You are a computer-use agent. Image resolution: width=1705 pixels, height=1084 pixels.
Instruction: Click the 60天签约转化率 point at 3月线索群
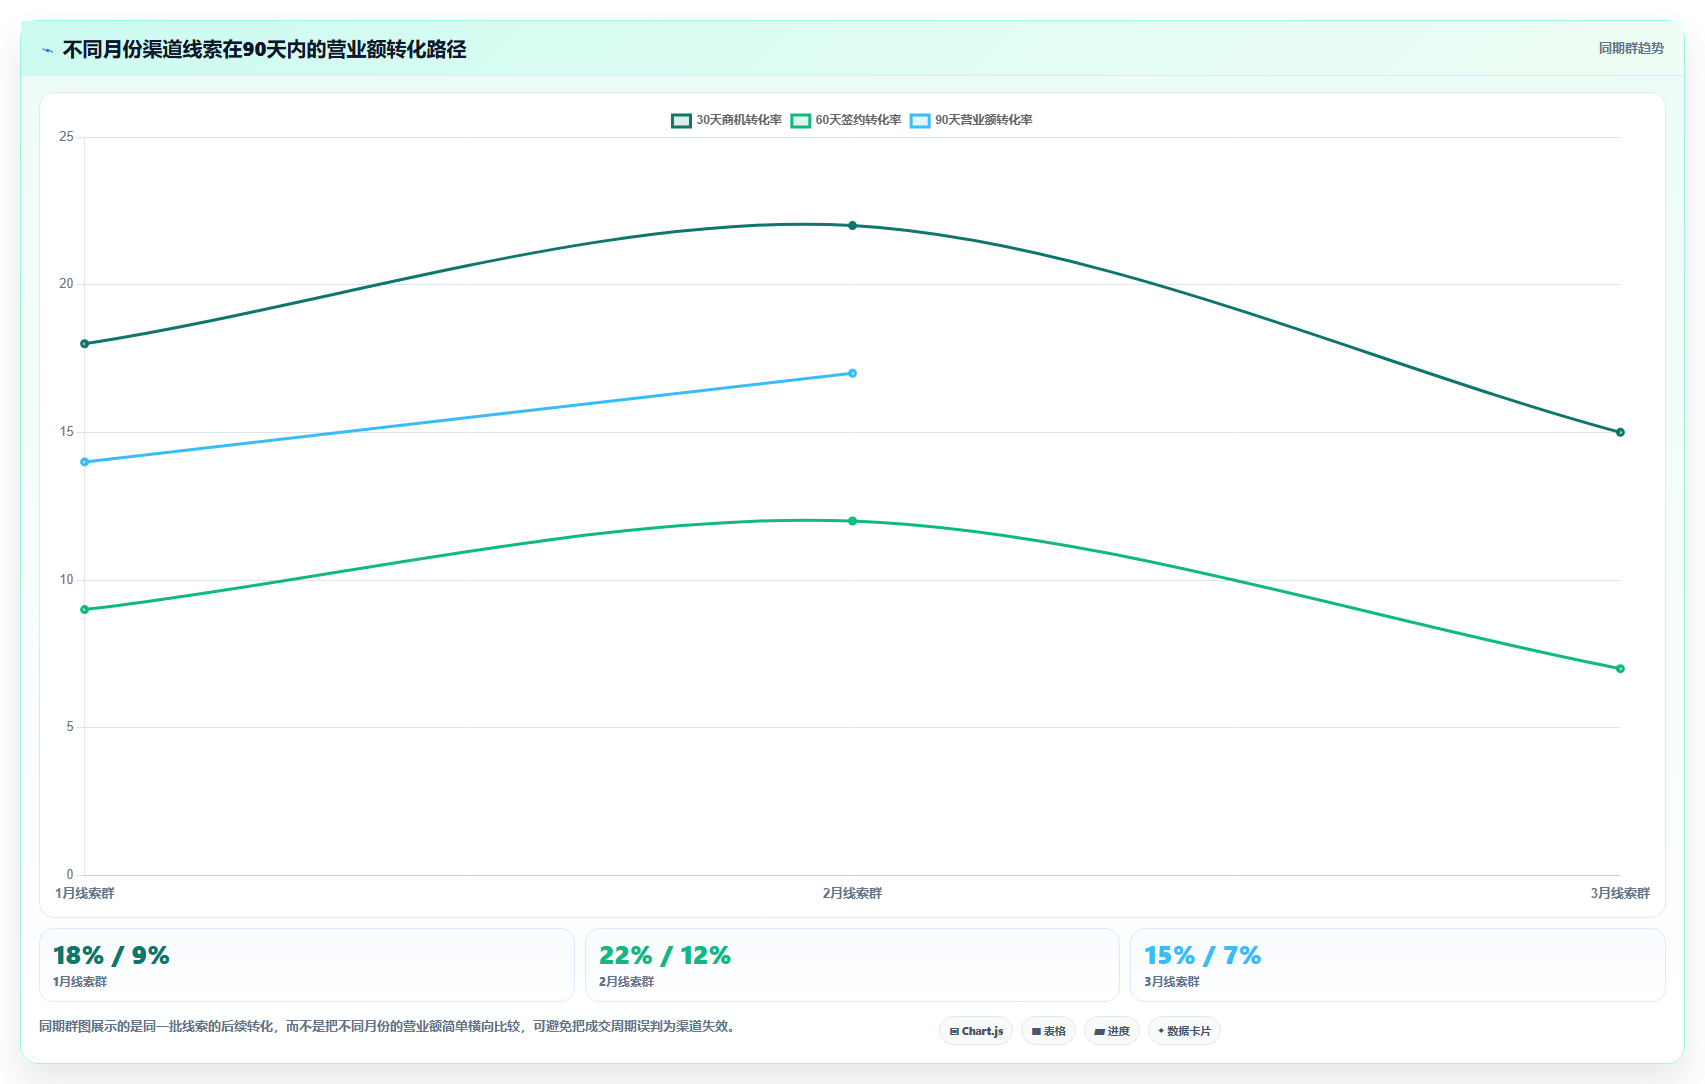click(1620, 668)
